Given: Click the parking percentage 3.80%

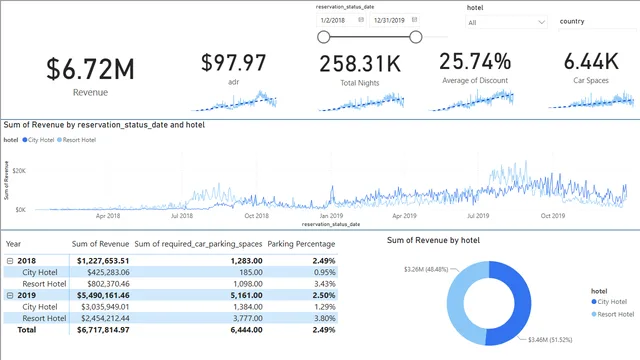Looking at the screenshot, I should pyautogui.click(x=324, y=318).
